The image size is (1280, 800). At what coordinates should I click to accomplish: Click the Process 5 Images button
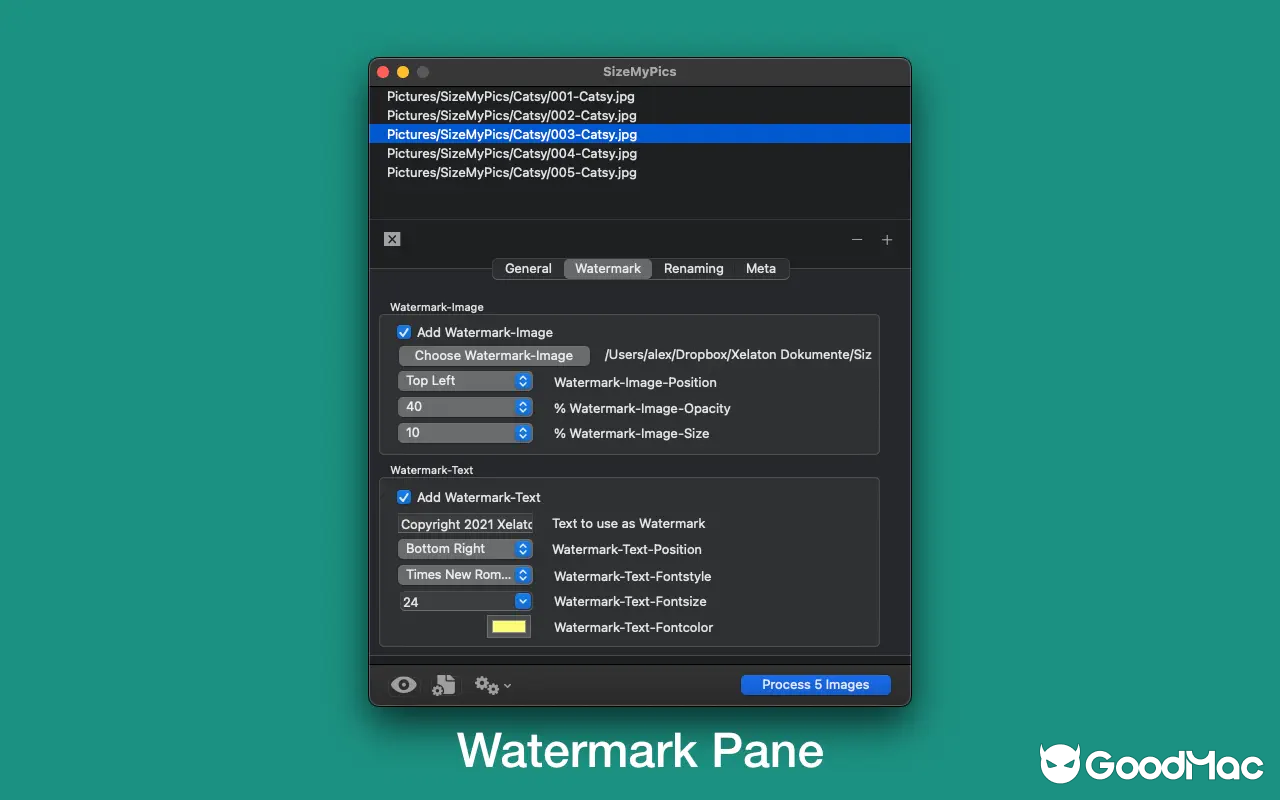click(x=815, y=684)
